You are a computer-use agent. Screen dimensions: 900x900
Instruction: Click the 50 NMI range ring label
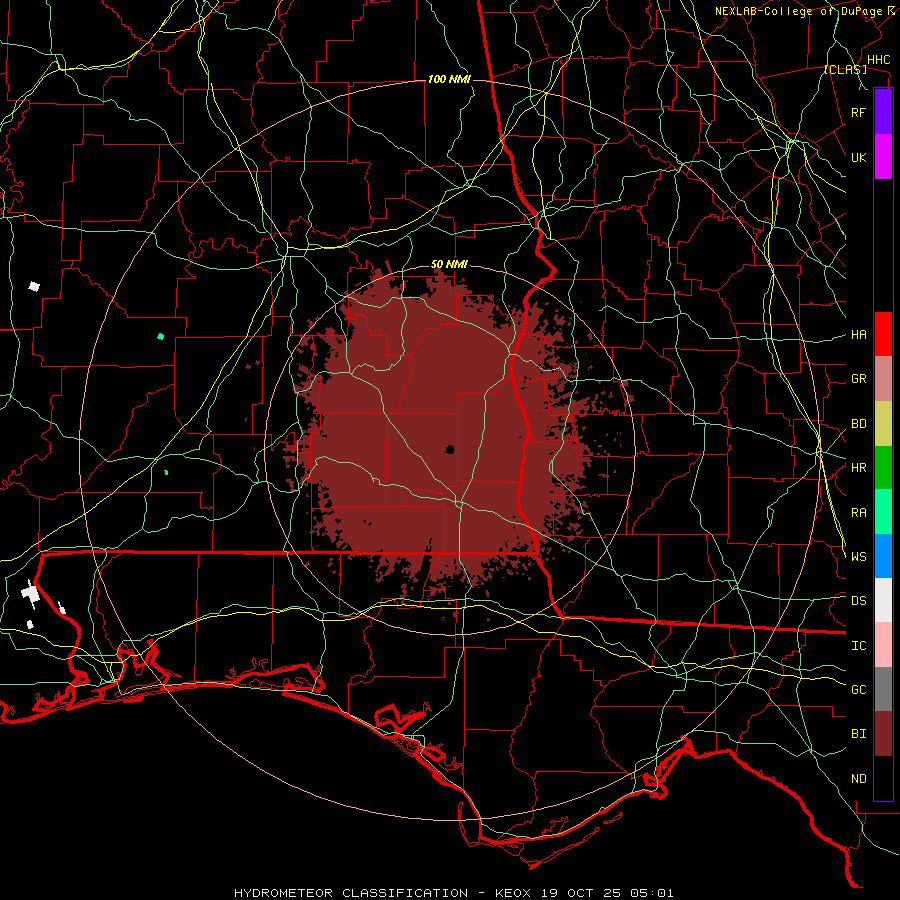coord(449,264)
